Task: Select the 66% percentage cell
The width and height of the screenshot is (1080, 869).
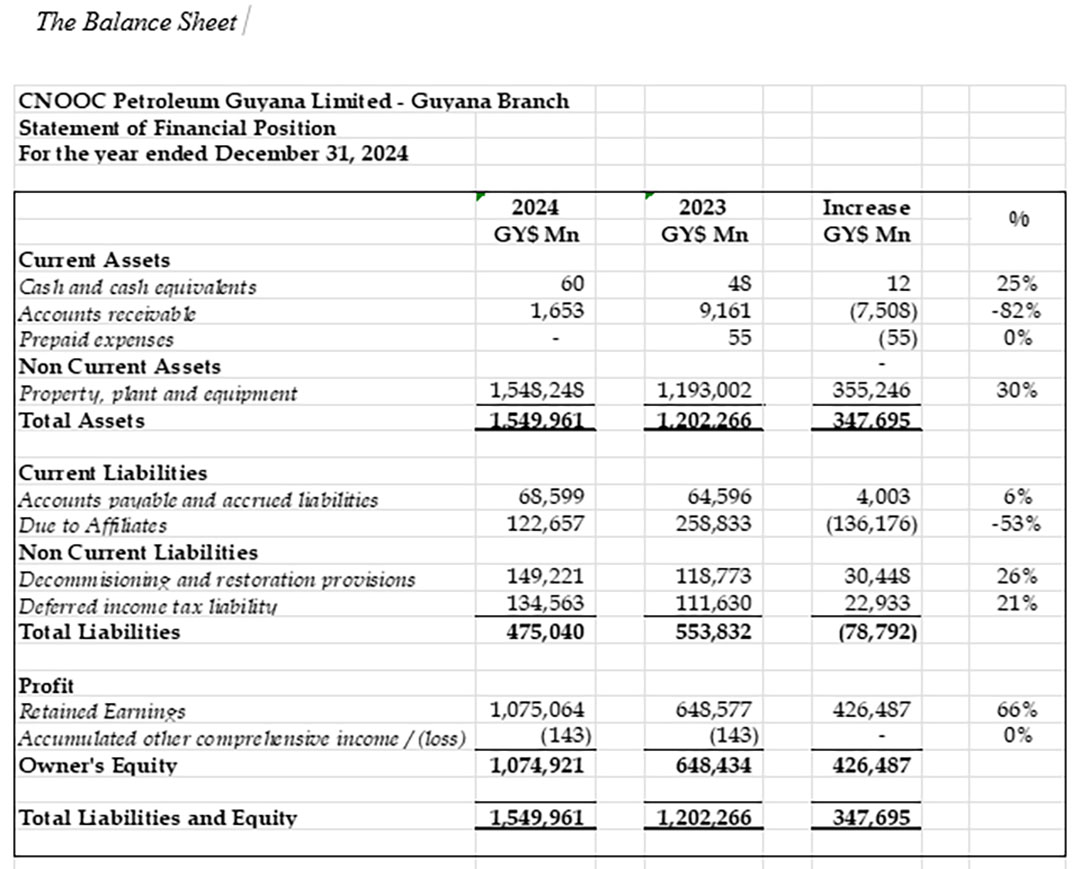Action: click(1017, 709)
